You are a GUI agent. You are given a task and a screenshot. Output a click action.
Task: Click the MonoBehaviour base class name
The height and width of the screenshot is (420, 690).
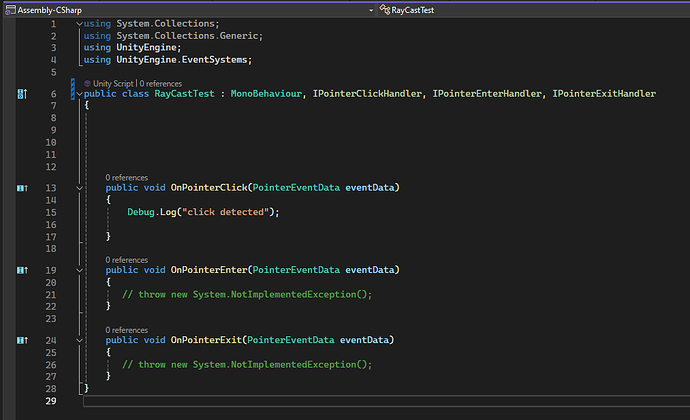[266, 94]
